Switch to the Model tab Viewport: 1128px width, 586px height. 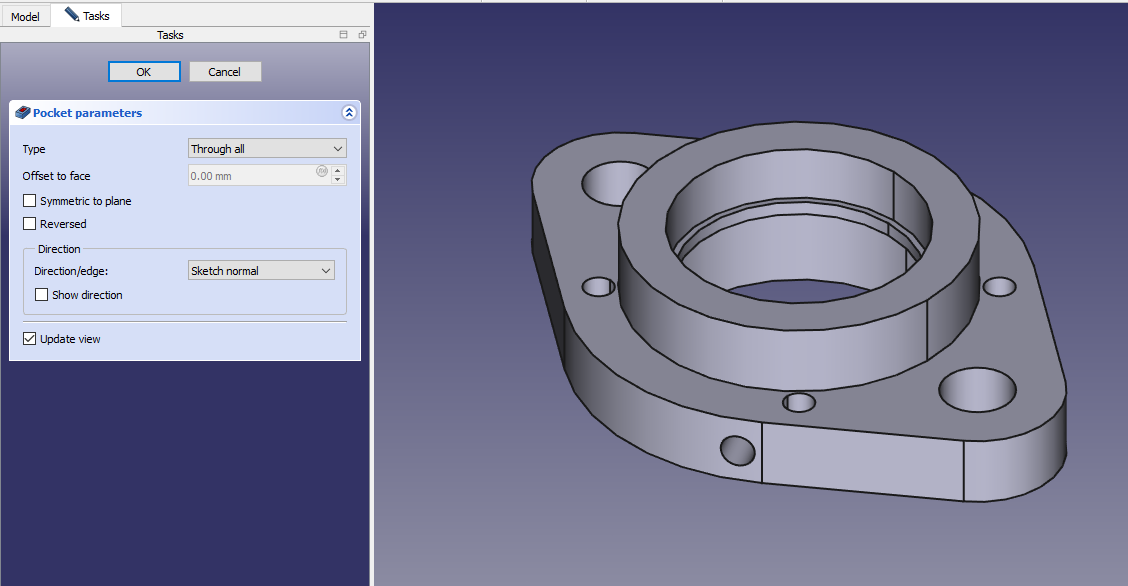coord(25,17)
